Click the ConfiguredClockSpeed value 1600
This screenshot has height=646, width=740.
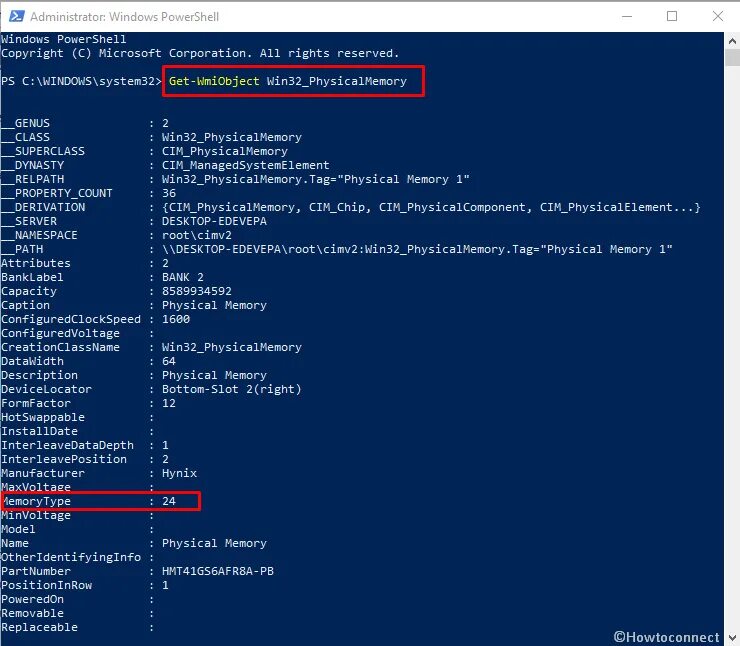coord(176,319)
